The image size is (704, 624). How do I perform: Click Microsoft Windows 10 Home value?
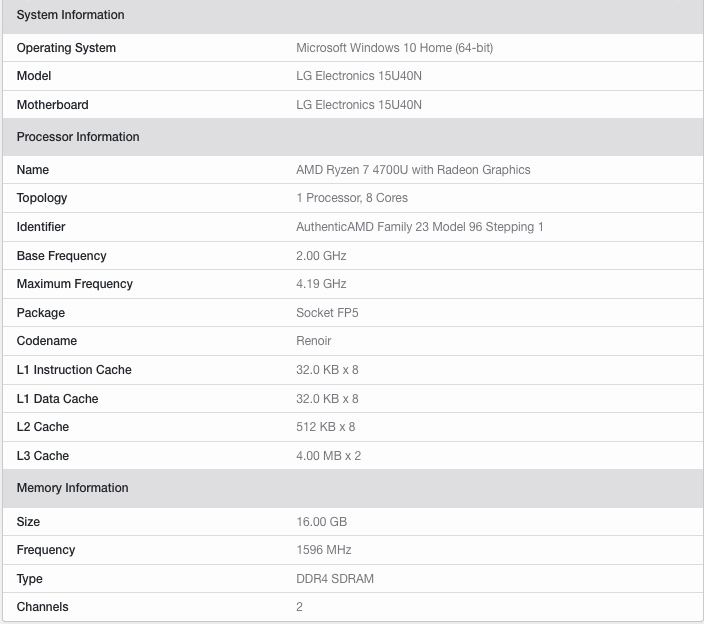point(394,48)
